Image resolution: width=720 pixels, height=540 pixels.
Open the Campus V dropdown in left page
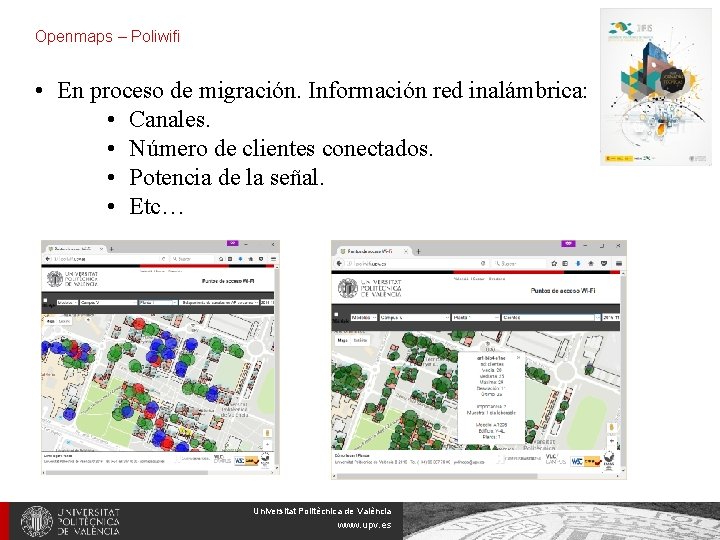point(108,303)
